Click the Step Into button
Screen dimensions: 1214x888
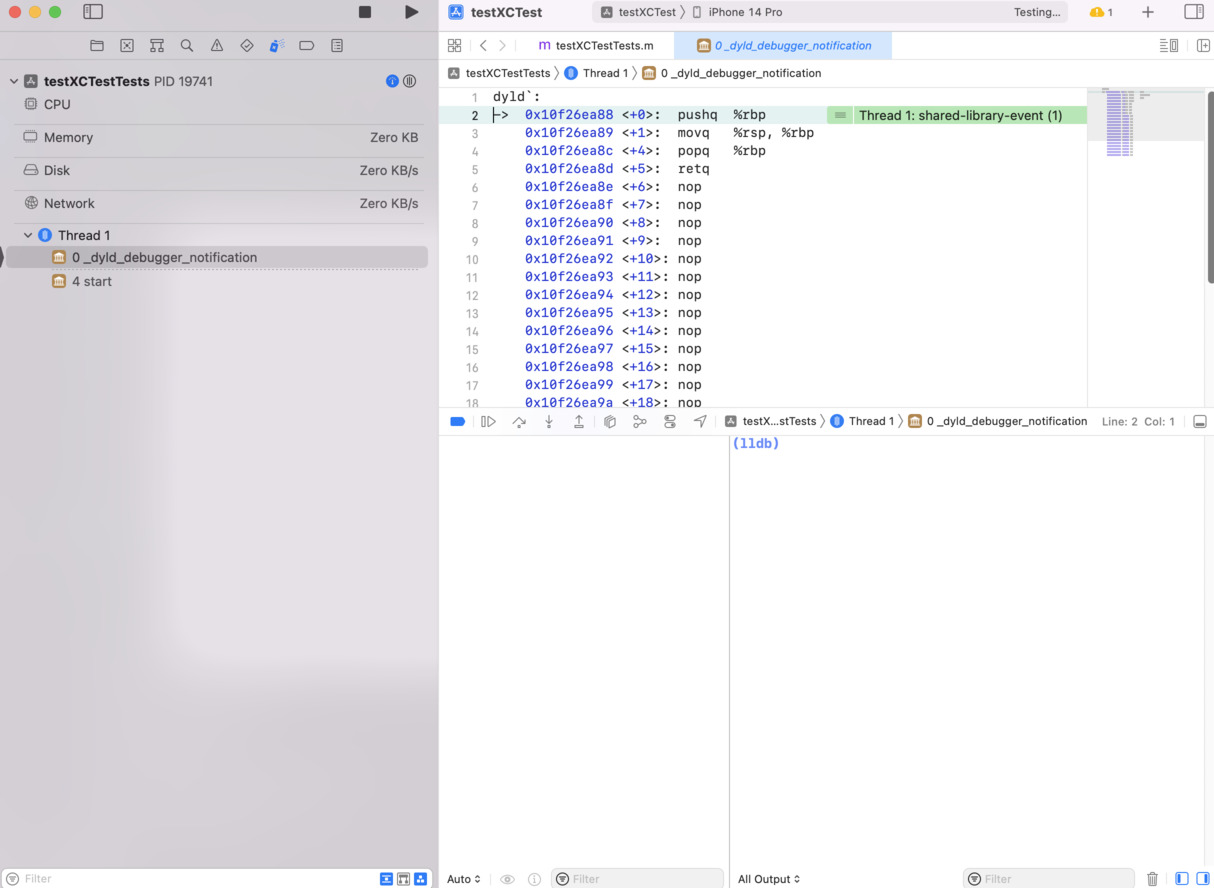[549, 421]
